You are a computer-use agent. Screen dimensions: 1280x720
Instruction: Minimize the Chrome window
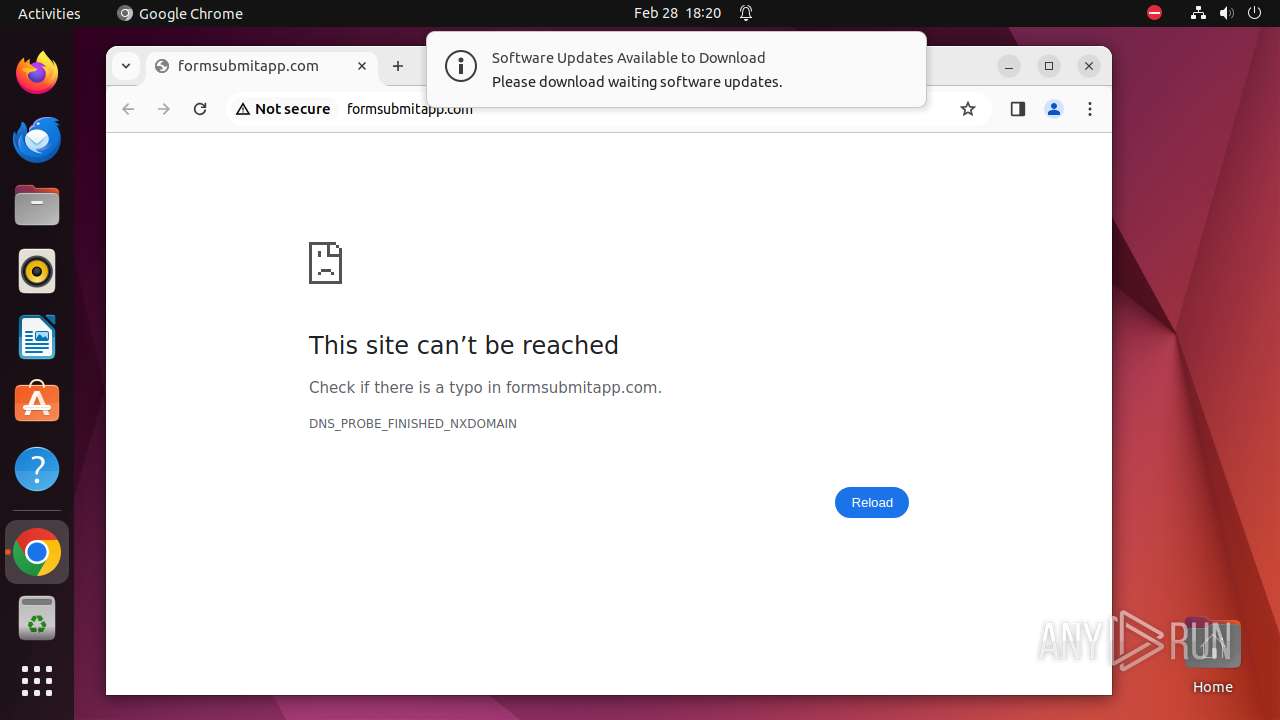click(x=1009, y=66)
